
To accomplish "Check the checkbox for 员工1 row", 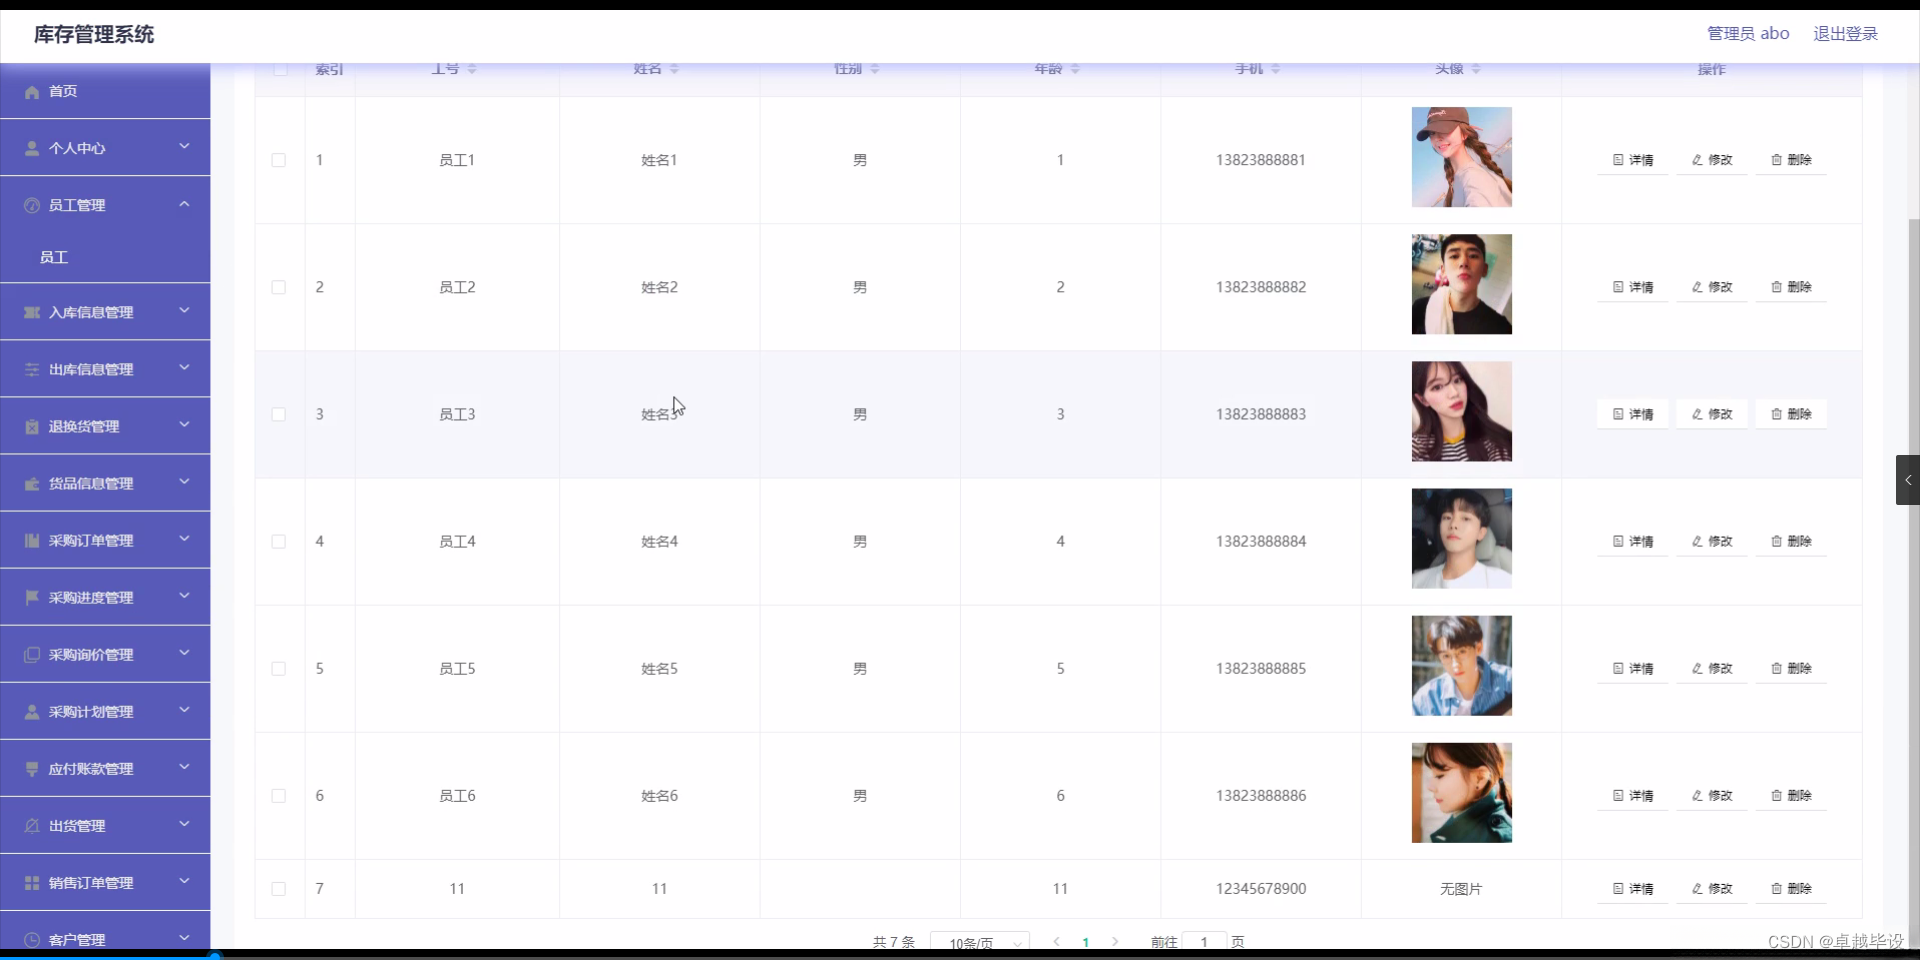I will [x=277, y=160].
